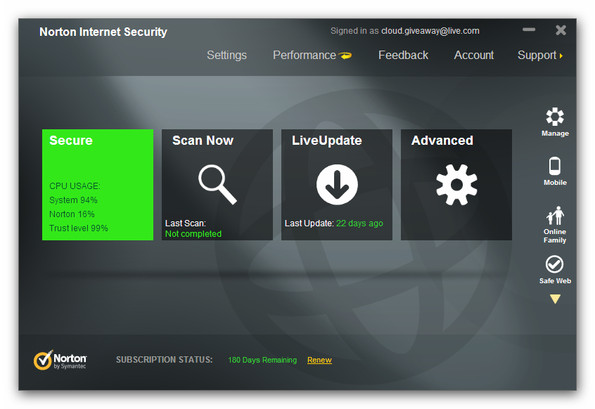
Task: Click the Performance arrow icon
Action: click(346, 56)
